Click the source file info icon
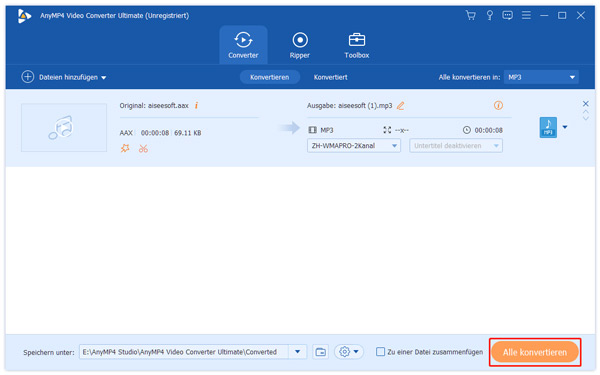Screen dimensions: 600x375 [x=196, y=105]
